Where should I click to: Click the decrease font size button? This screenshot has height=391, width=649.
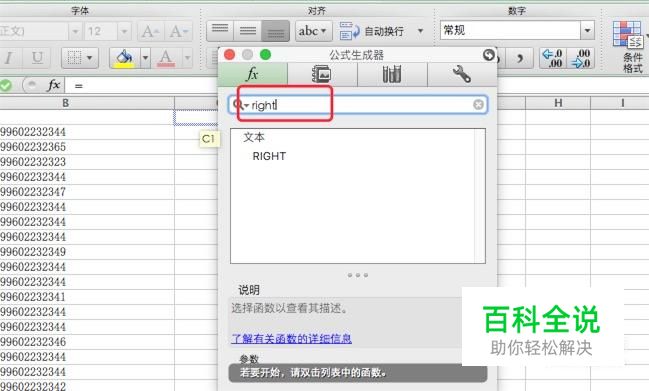pyautogui.click(x=179, y=31)
